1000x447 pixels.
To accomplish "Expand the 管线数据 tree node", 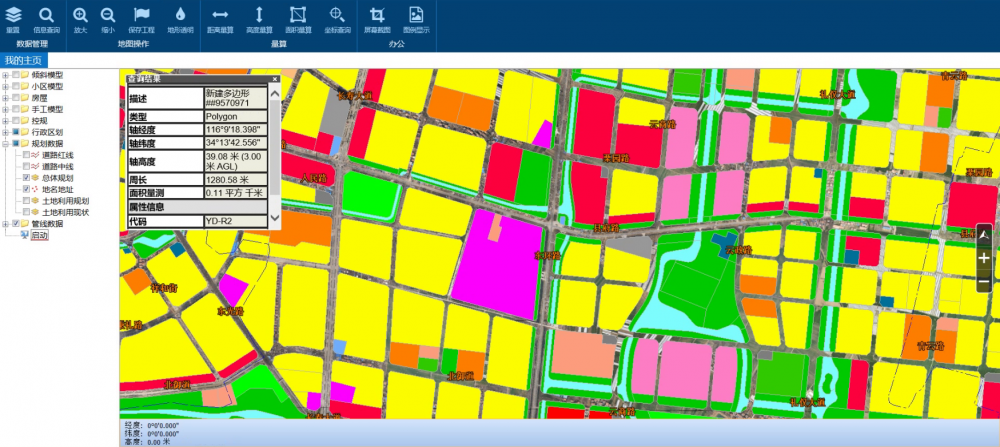I will (5, 224).
